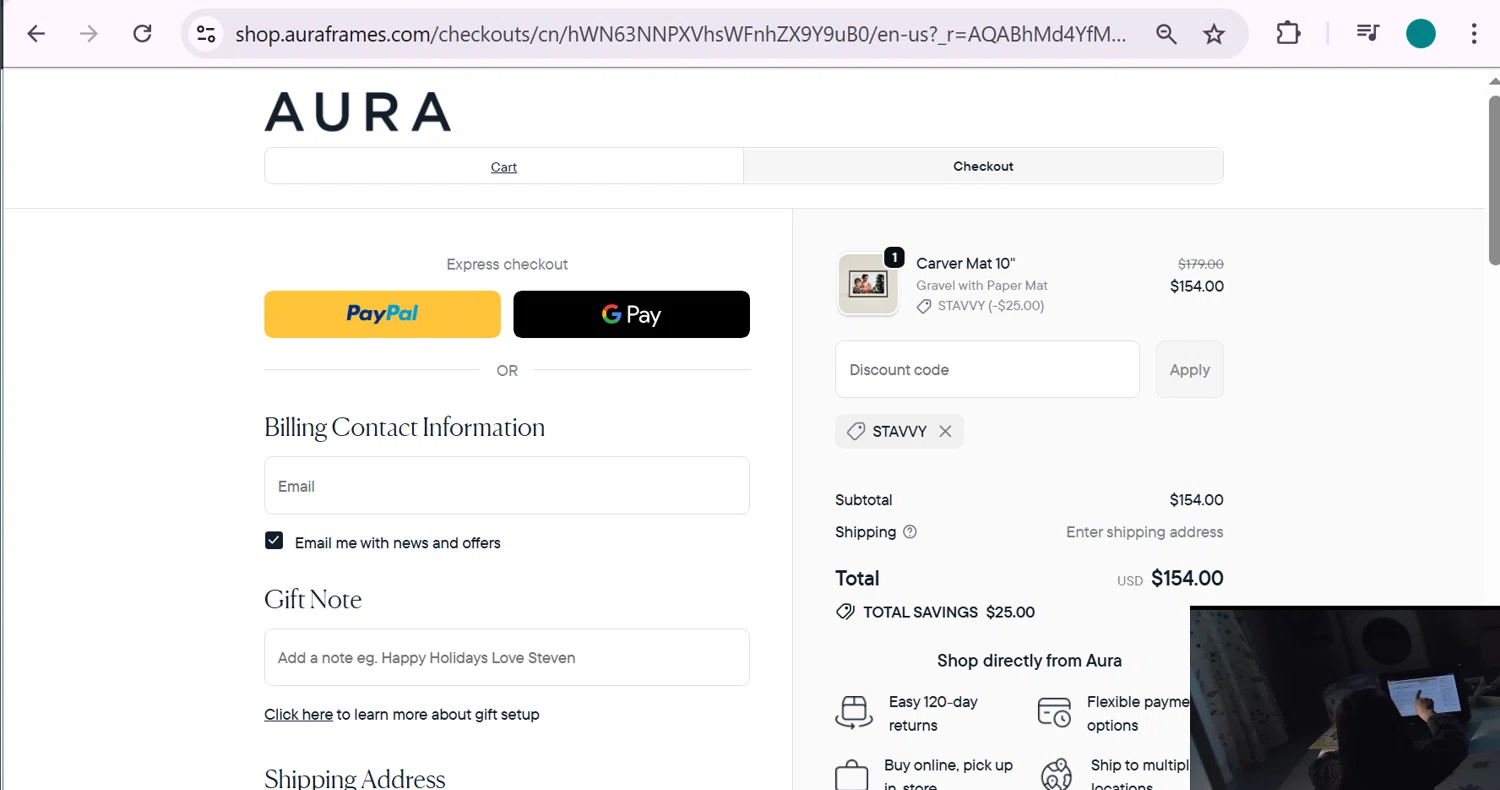Click the Ship to multiple locations icon
The image size is (1500, 790).
[x=1056, y=776]
